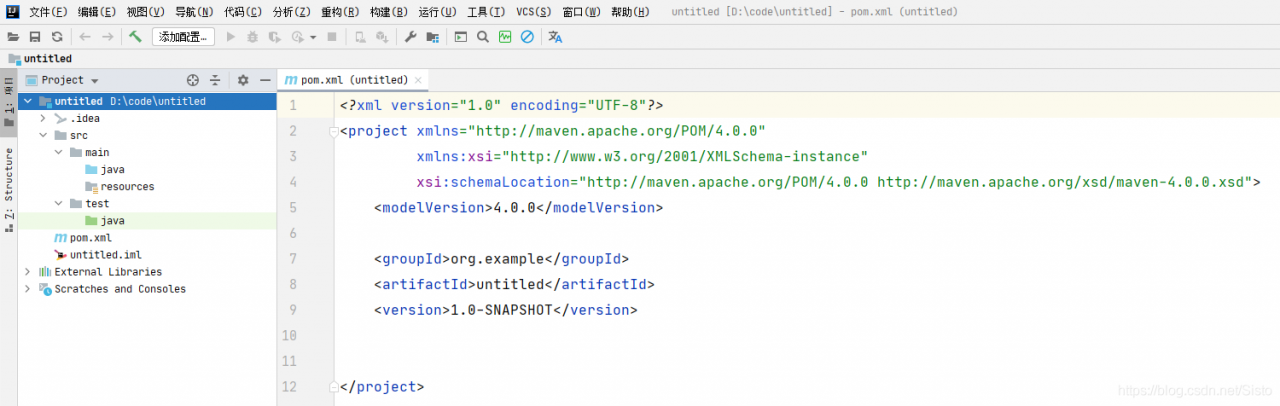
Task: Click the Run with Coverage icon
Action: point(274,37)
